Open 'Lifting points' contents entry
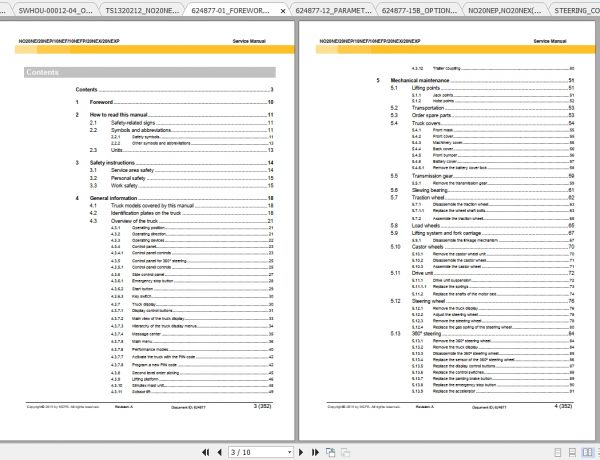This screenshot has height=460, width=600. [483, 88]
